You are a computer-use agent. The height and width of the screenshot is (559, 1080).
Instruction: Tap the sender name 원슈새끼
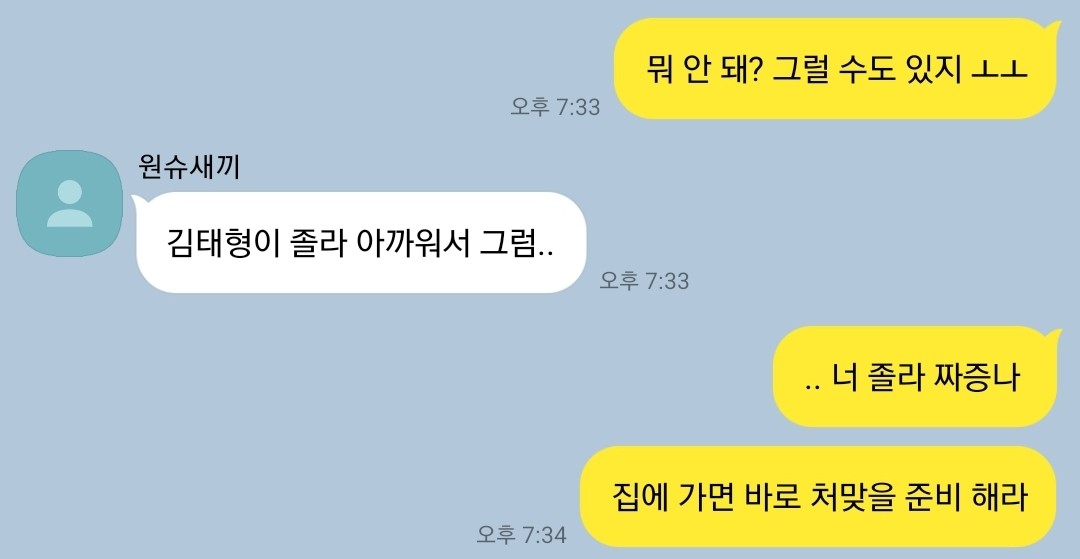pyautogui.click(x=189, y=167)
